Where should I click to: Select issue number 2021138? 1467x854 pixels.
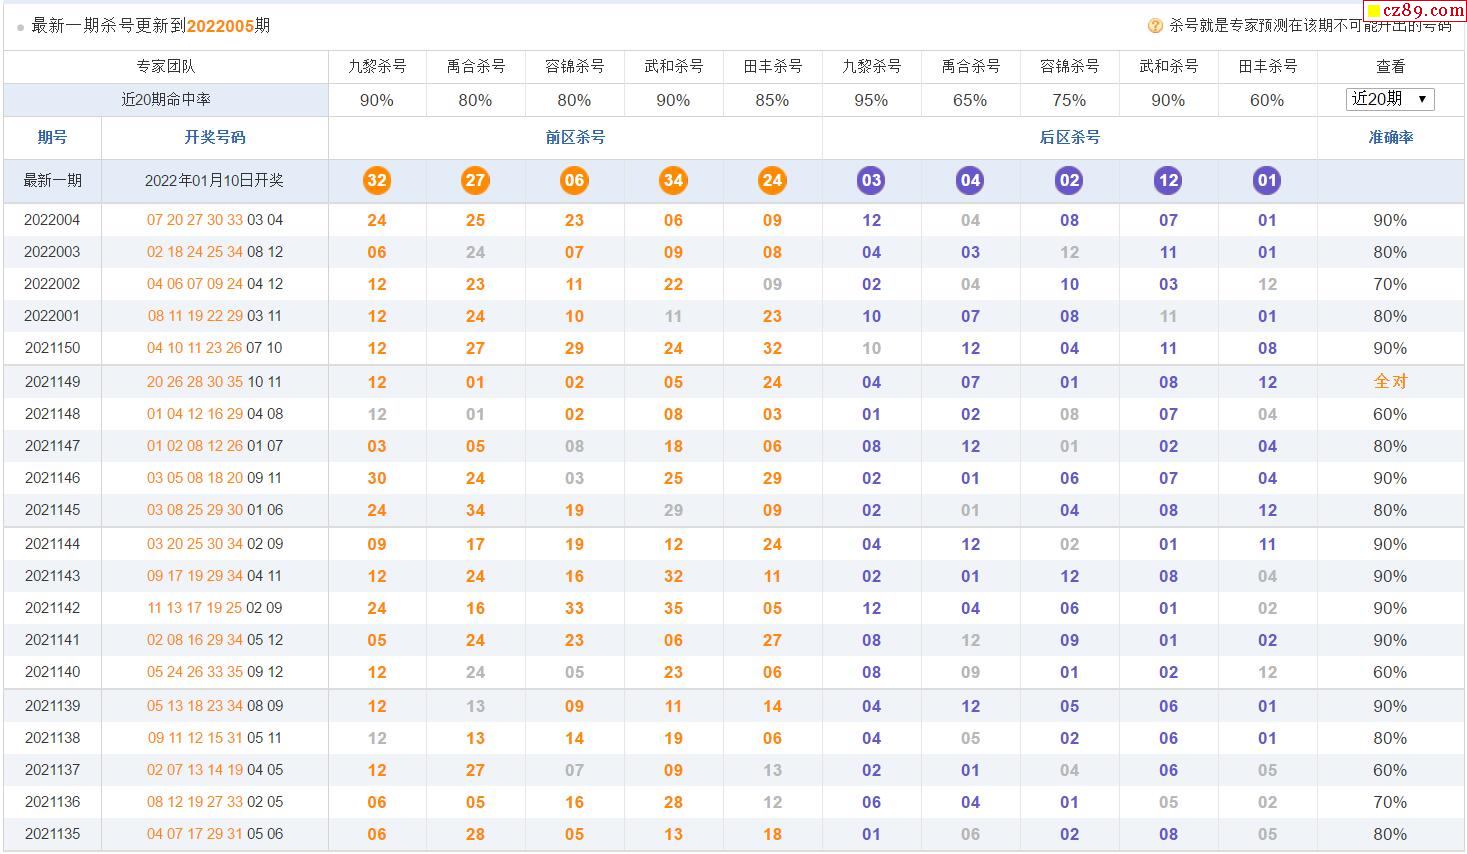coord(52,738)
